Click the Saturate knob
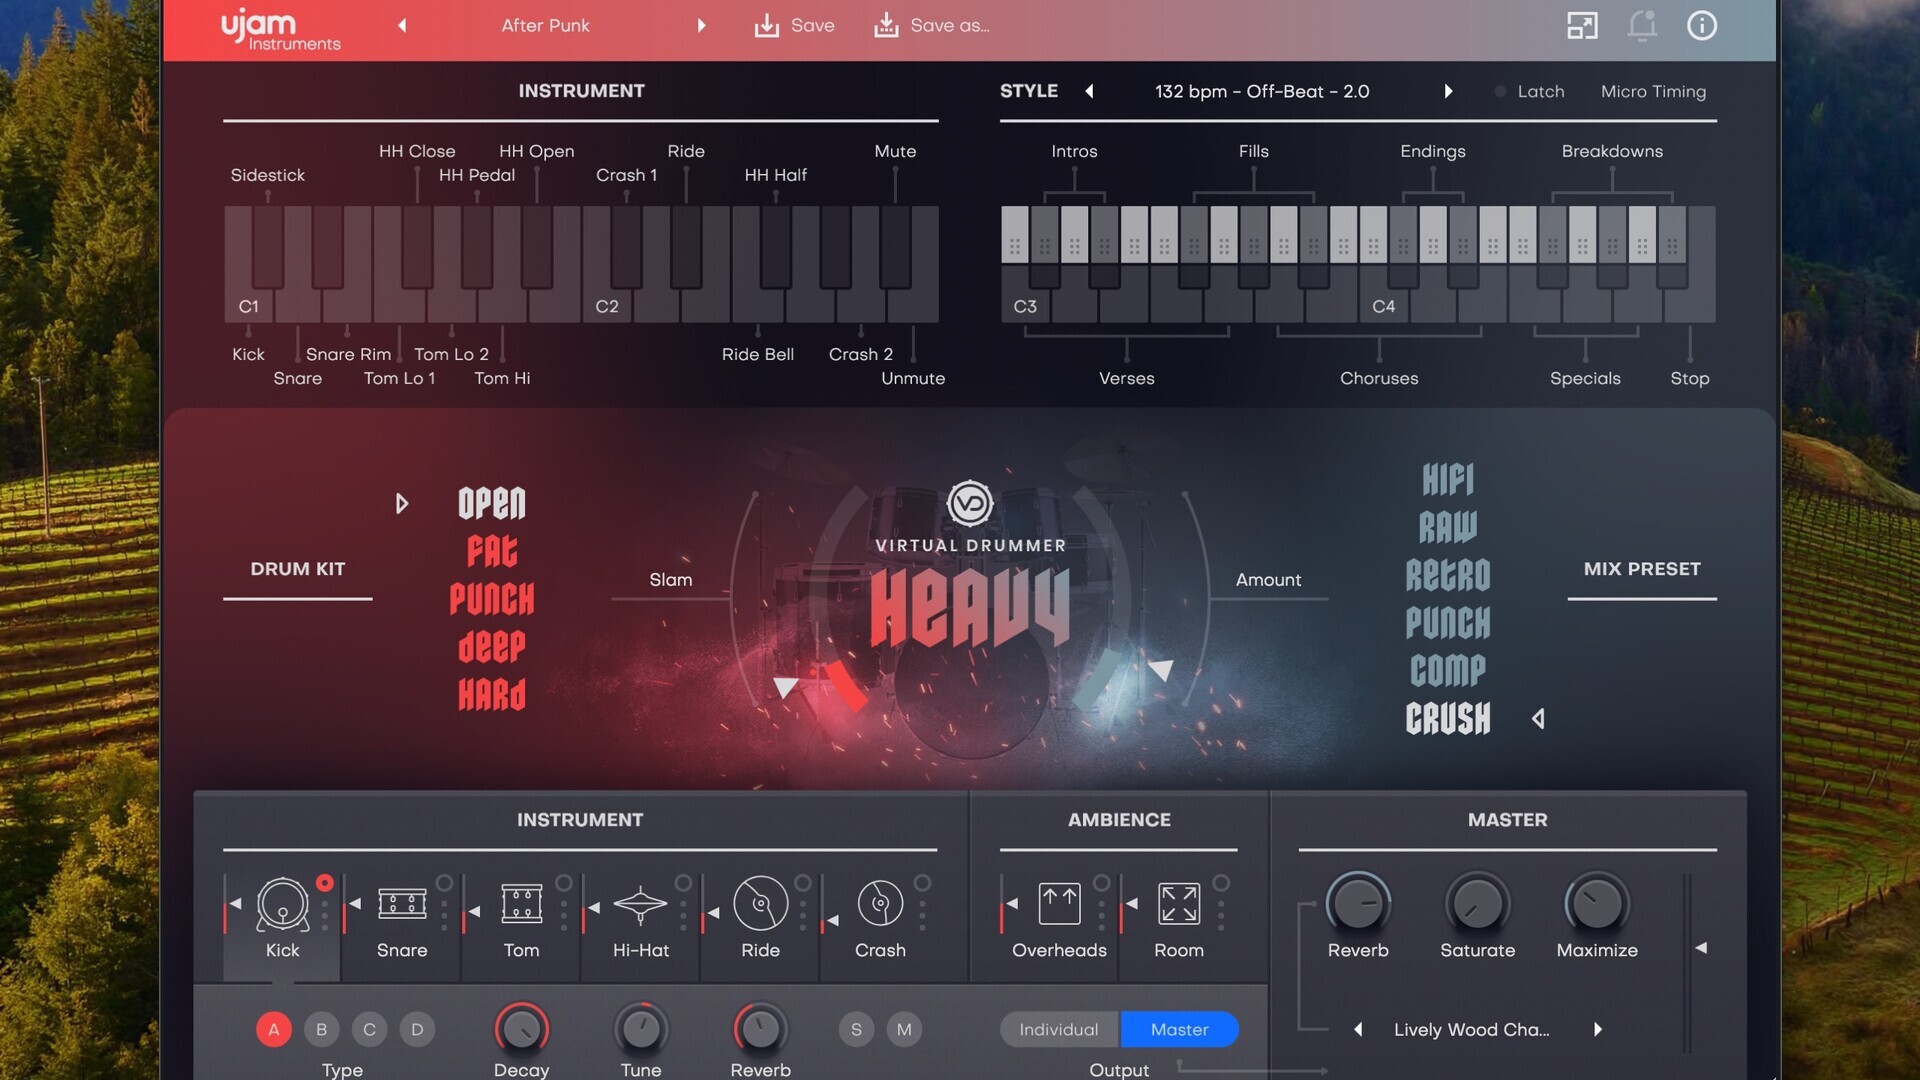Viewport: 1920px width, 1080px height. click(1477, 904)
